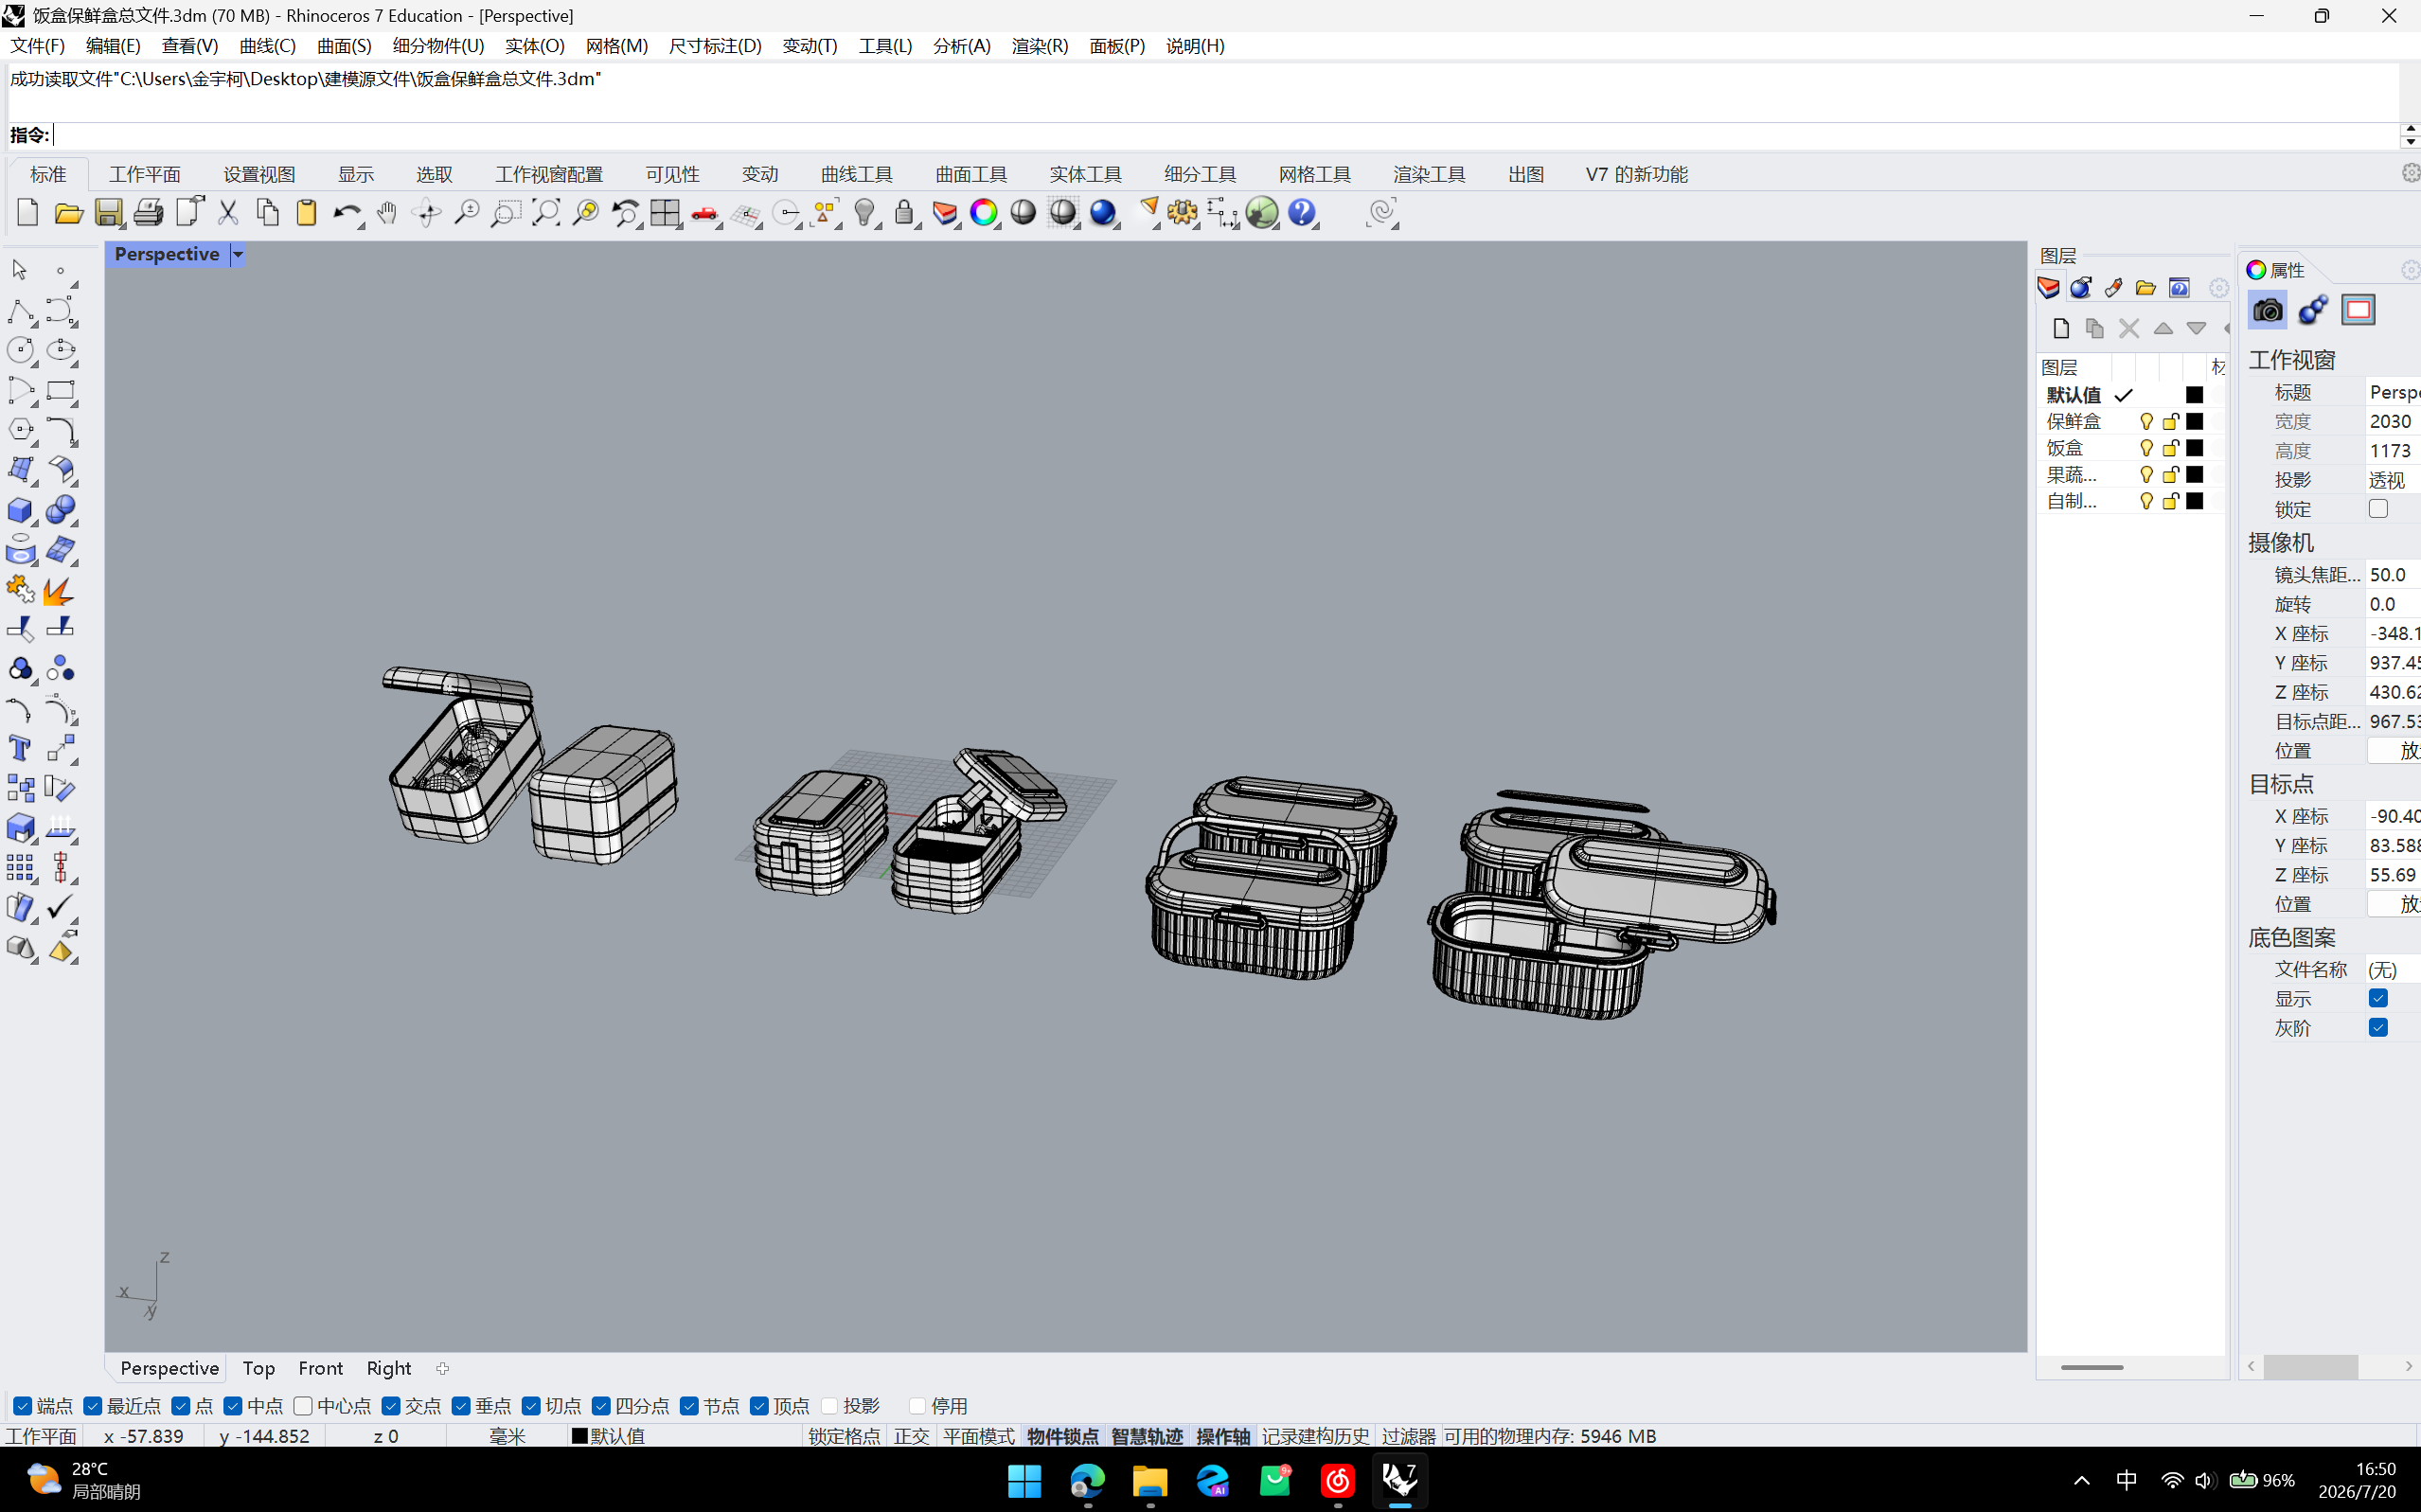This screenshot has width=2421, height=1512.
Task: Toggle the 锁定 viewport checkbox
Action: (x=2378, y=508)
